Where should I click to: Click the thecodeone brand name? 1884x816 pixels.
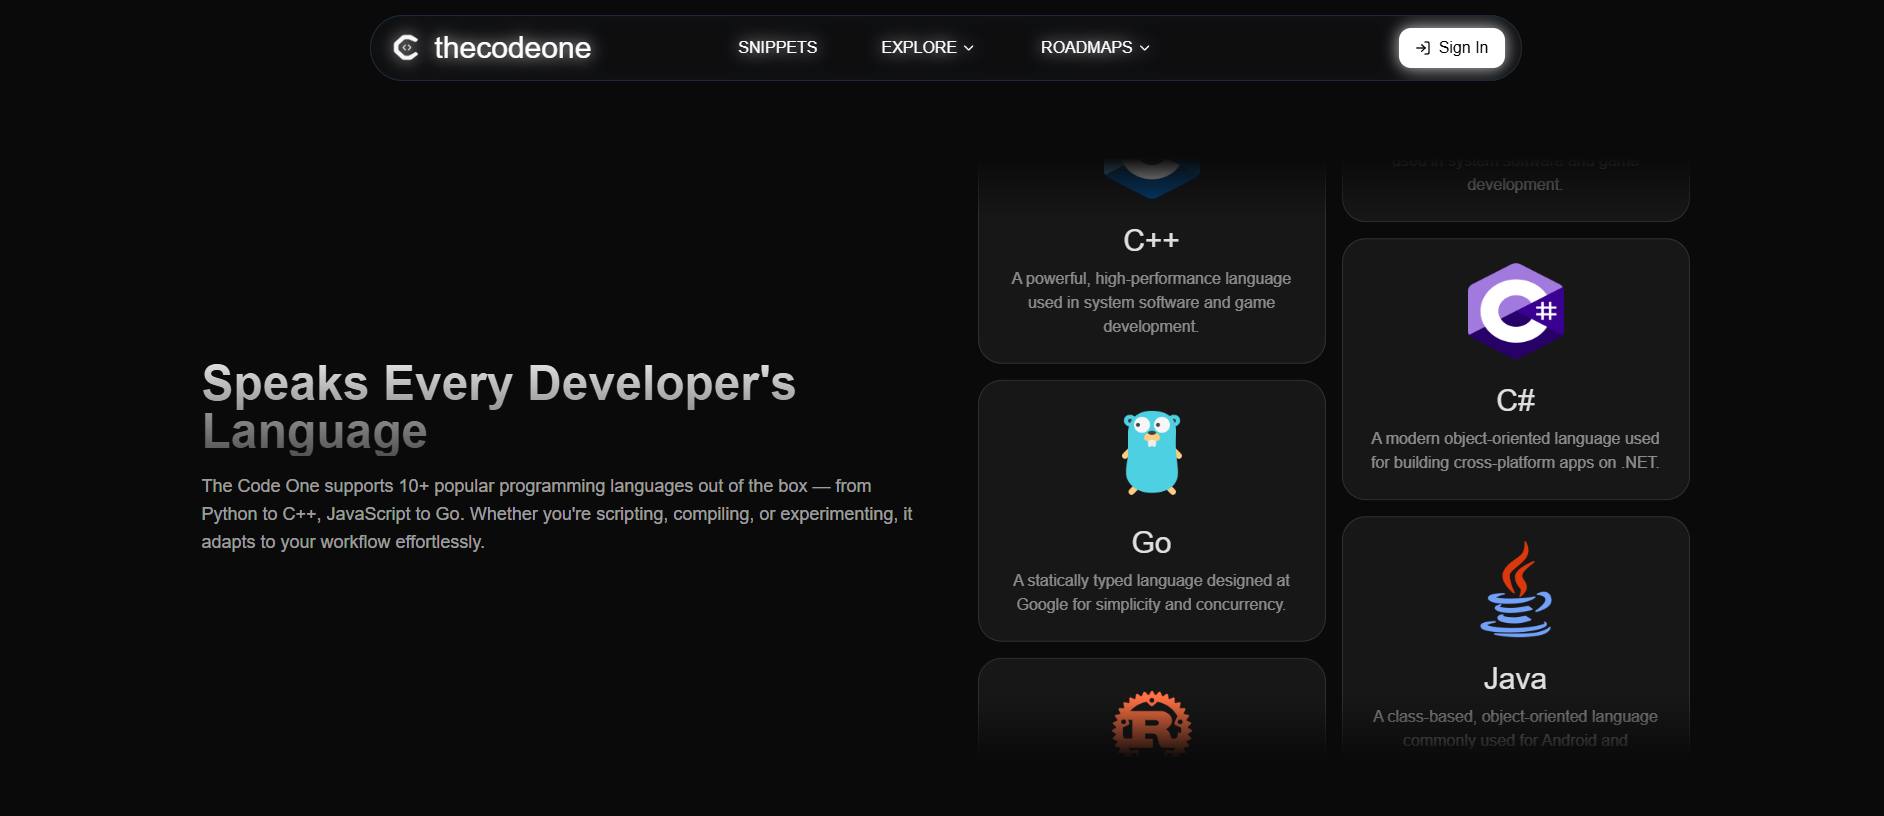(x=512, y=48)
